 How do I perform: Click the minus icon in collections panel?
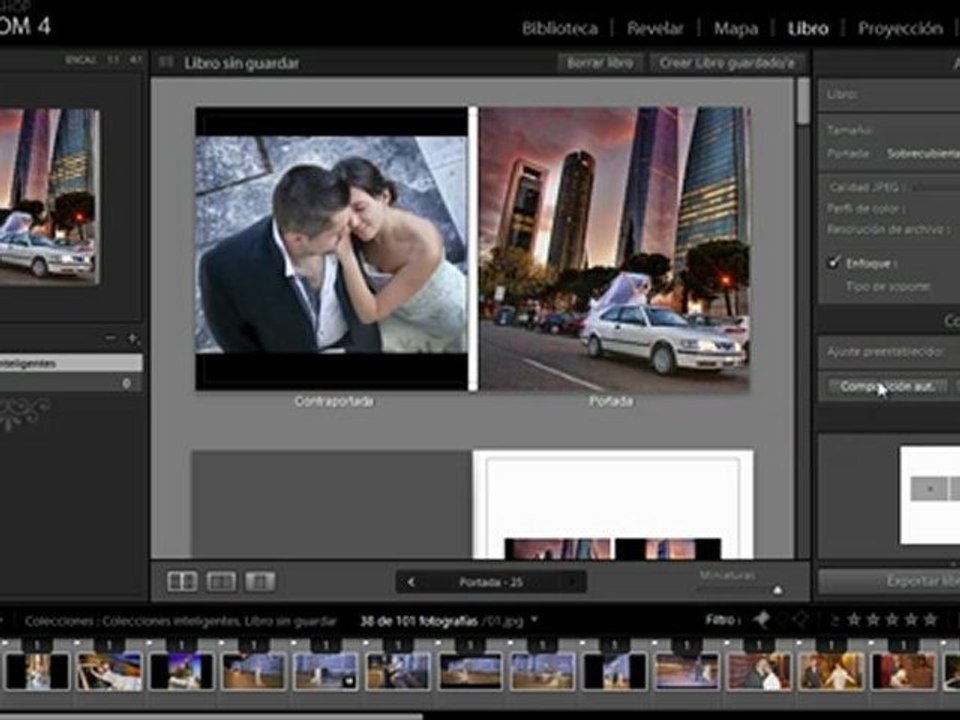pos(110,337)
